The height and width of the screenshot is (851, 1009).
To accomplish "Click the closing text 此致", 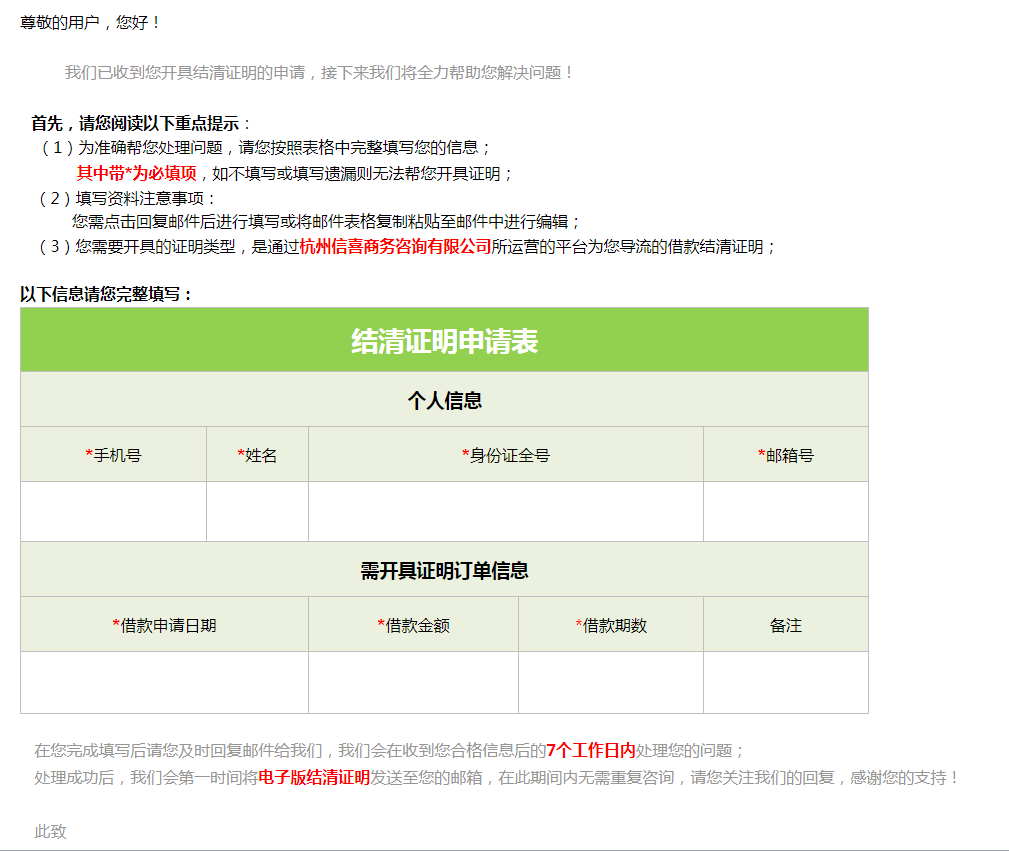I will pyautogui.click(x=50, y=831).
